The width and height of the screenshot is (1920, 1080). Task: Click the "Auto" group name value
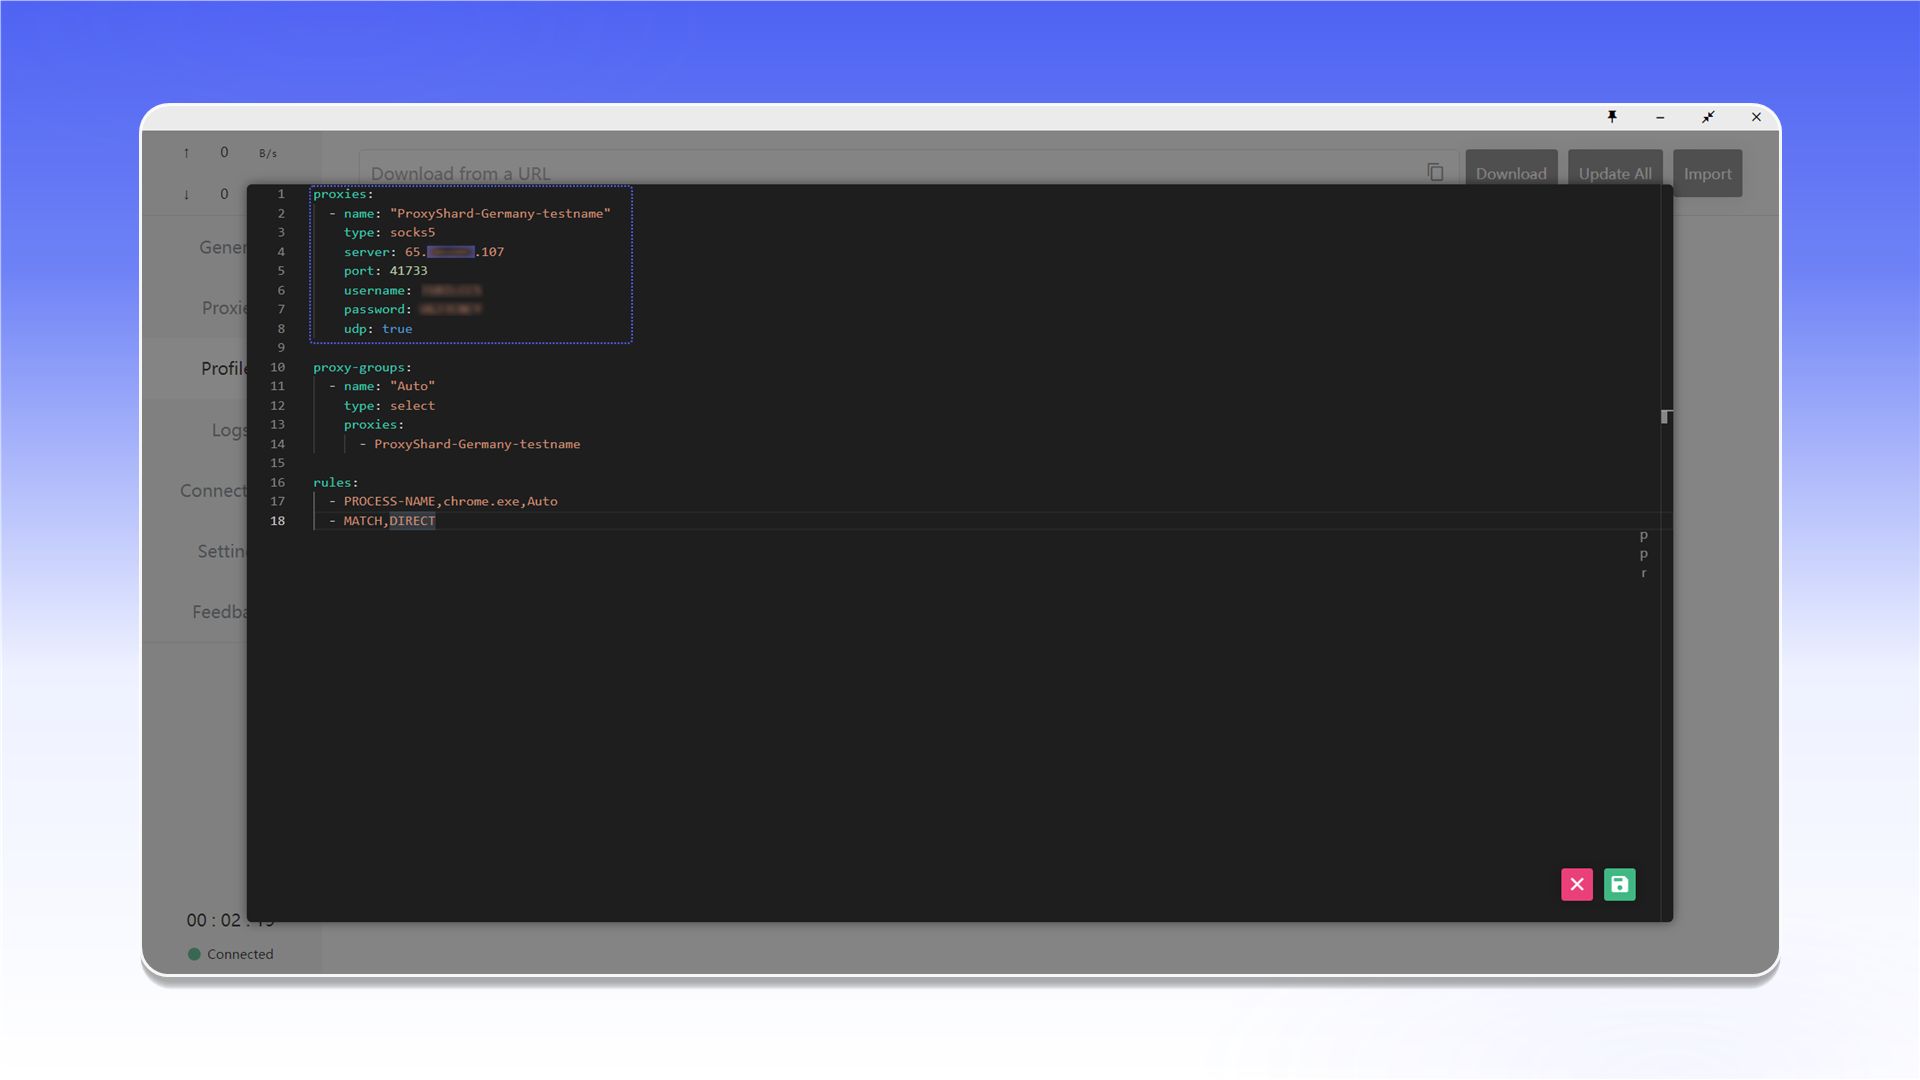click(412, 386)
